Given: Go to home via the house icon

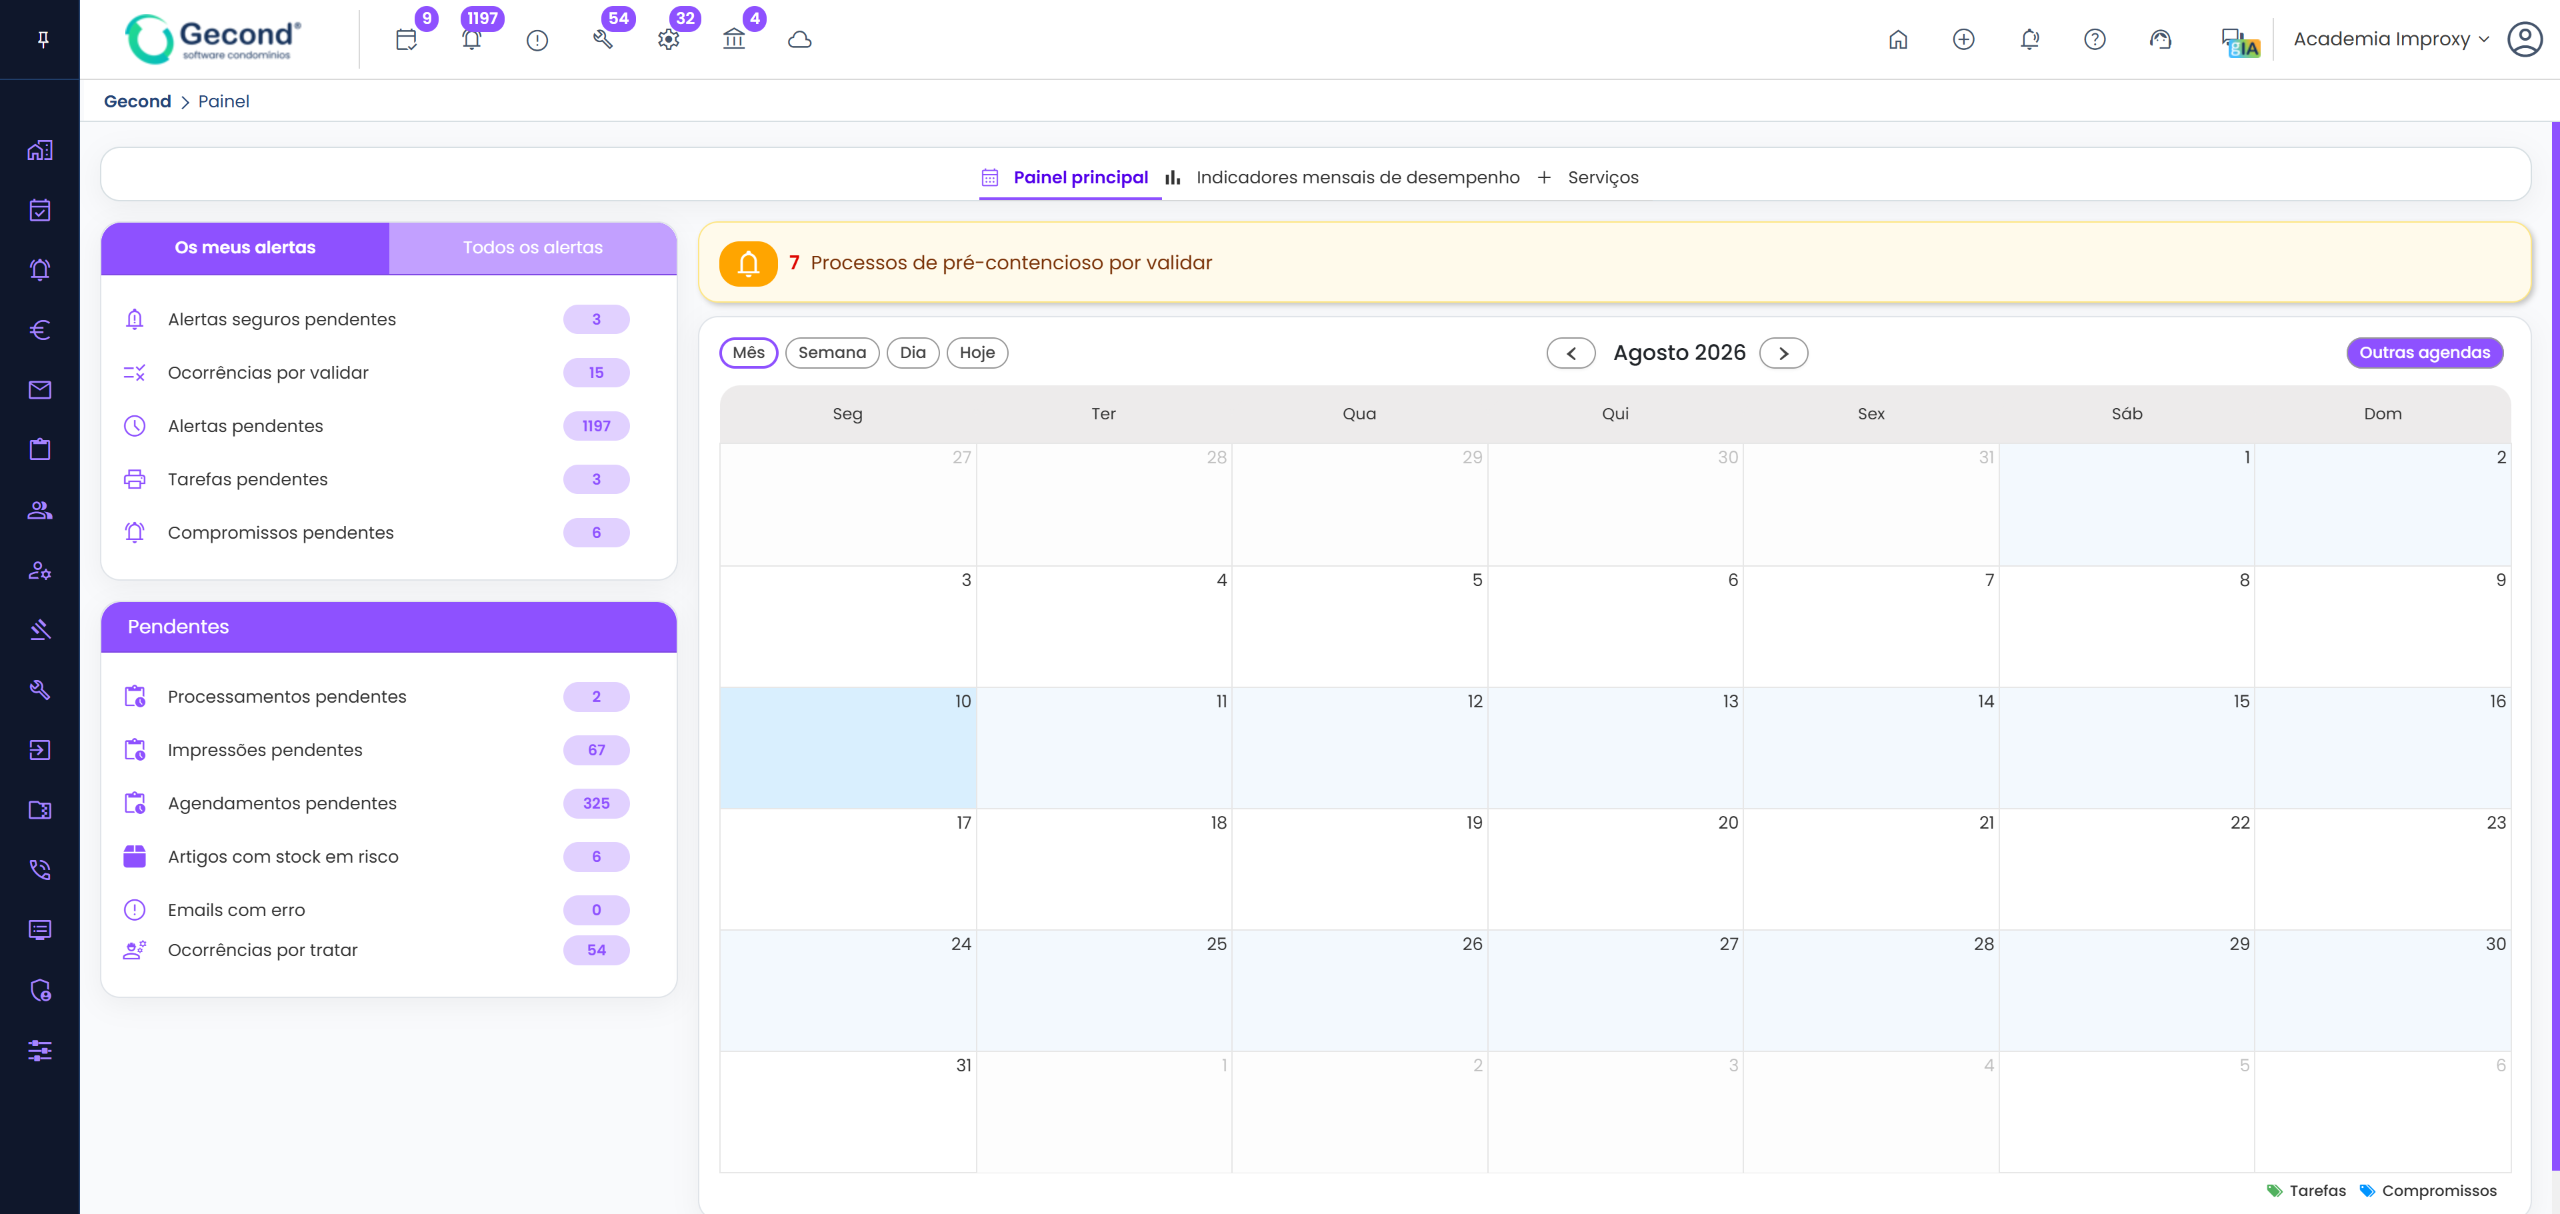Looking at the screenshot, I should click(x=1898, y=39).
